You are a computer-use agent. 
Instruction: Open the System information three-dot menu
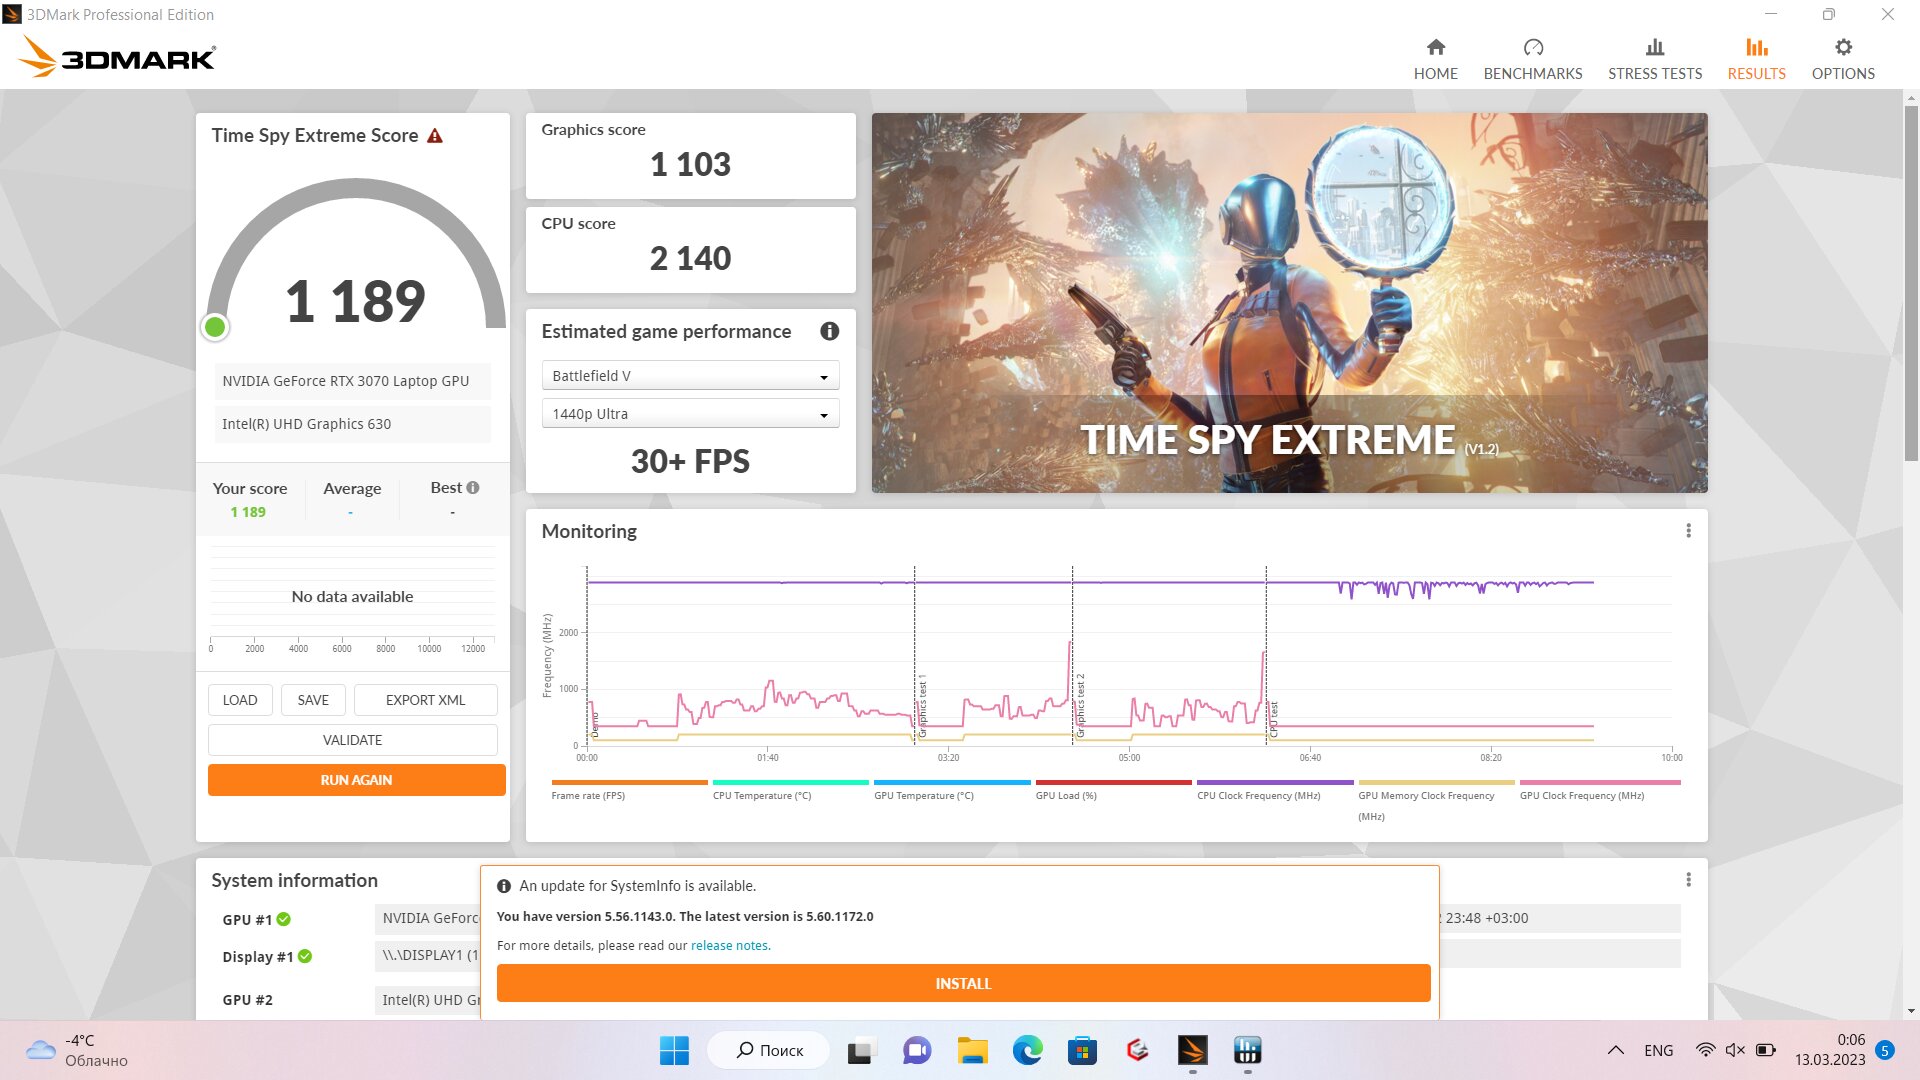point(1688,880)
